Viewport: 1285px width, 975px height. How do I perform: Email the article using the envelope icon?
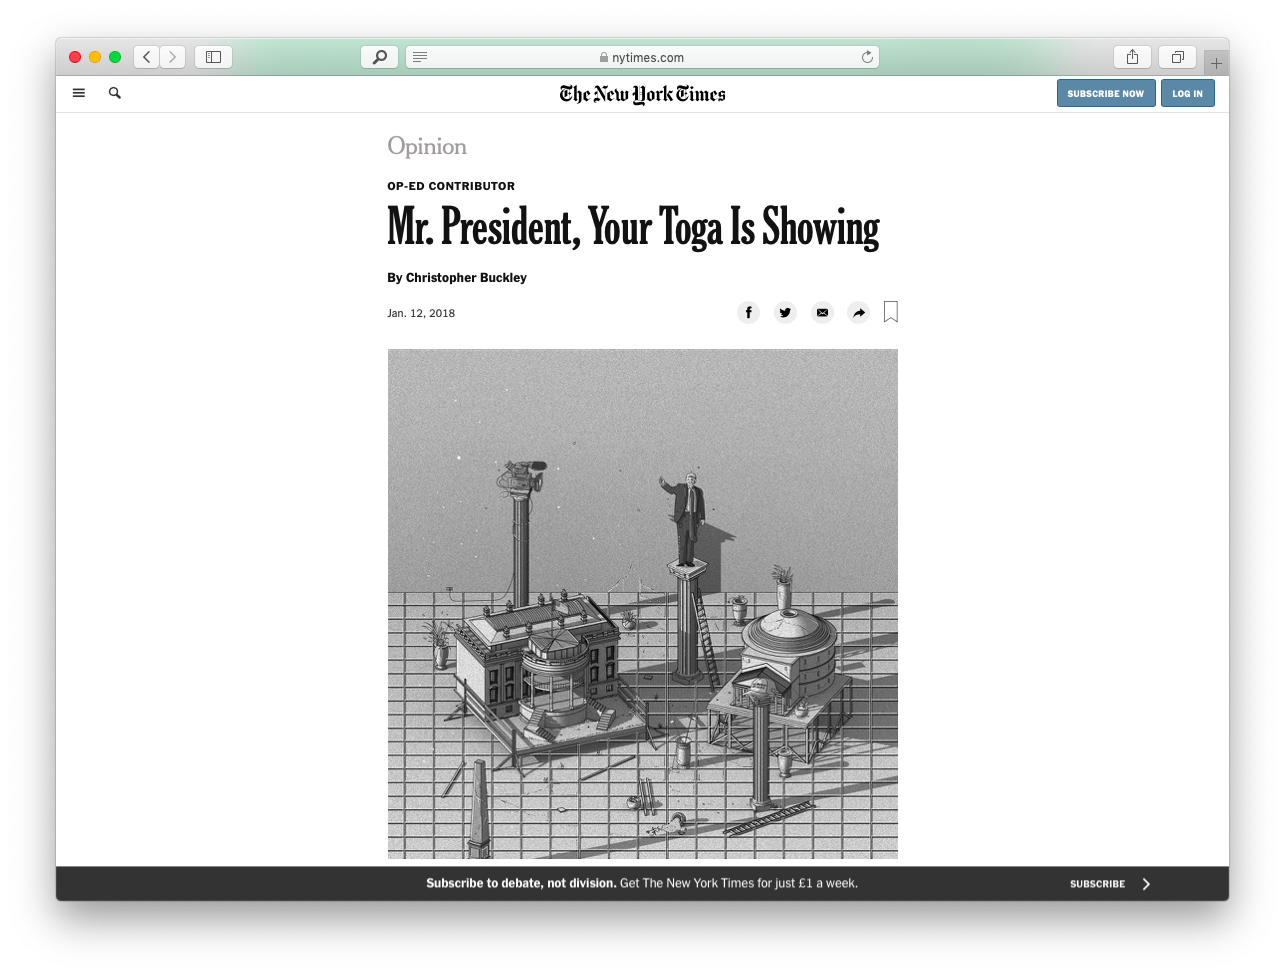point(822,313)
